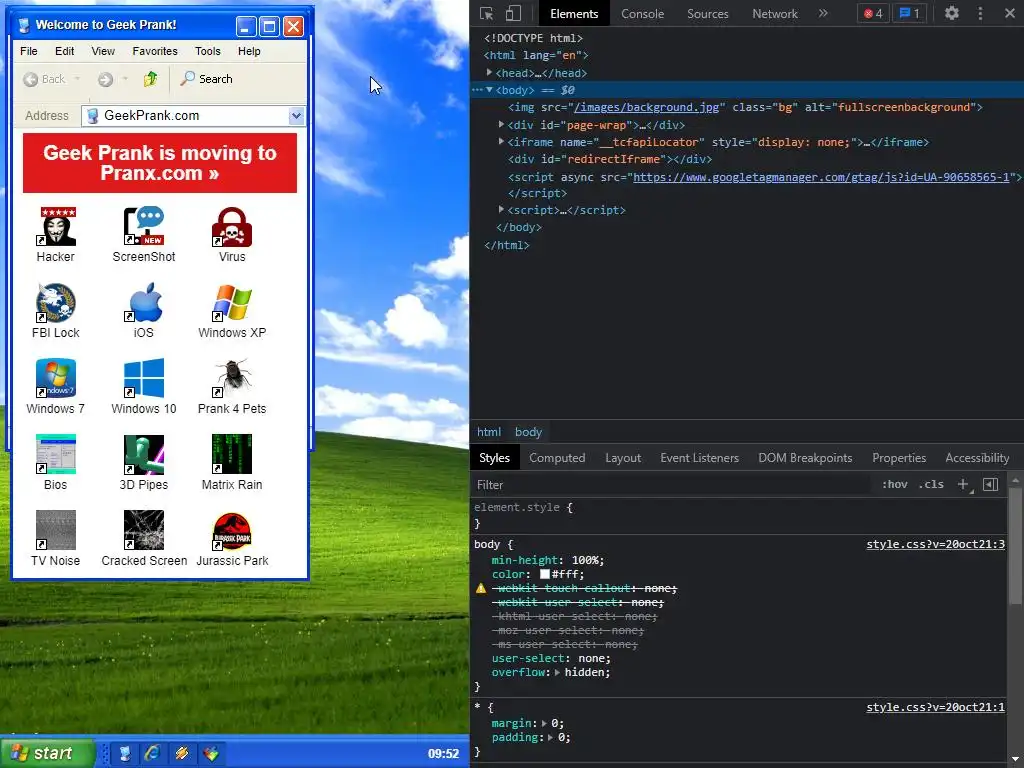This screenshot has width=1024, height=768.
Task: Click the red errors count badge
Action: 873,13
